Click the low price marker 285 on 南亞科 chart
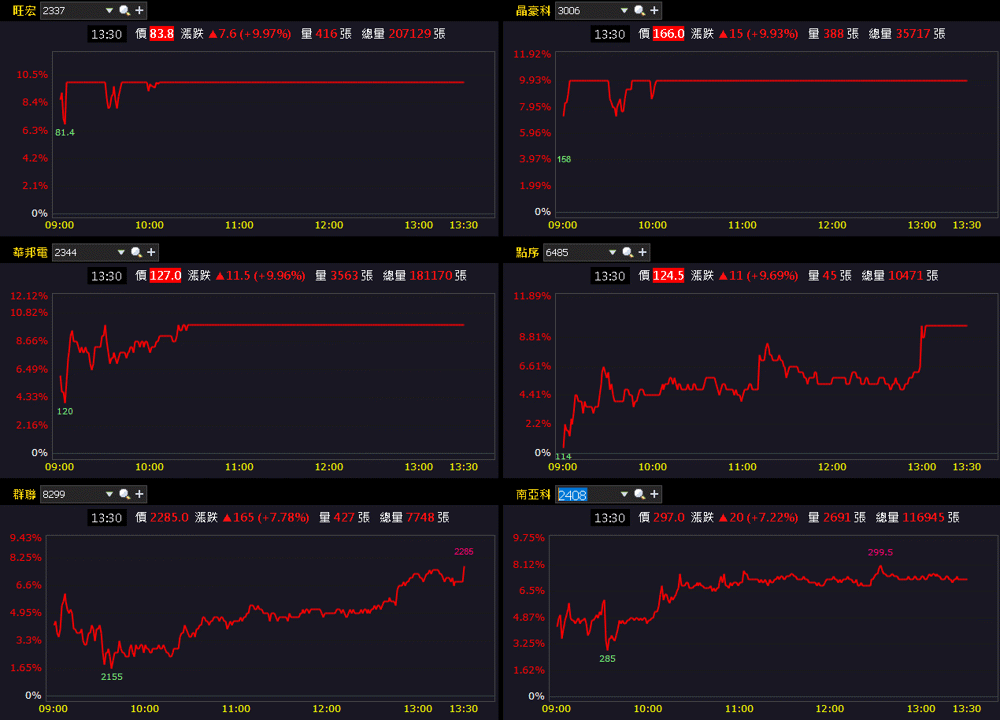1000x720 pixels. point(607,659)
